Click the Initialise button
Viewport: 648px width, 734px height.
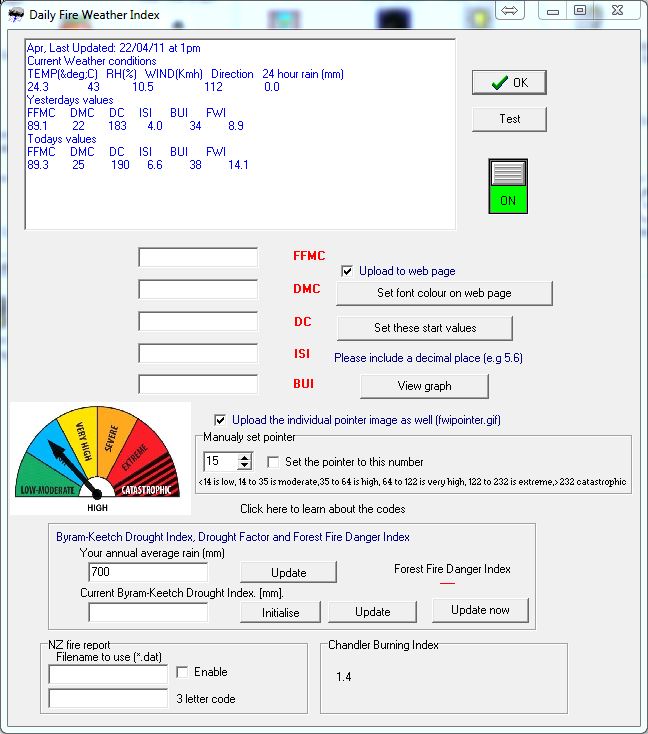(280, 612)
